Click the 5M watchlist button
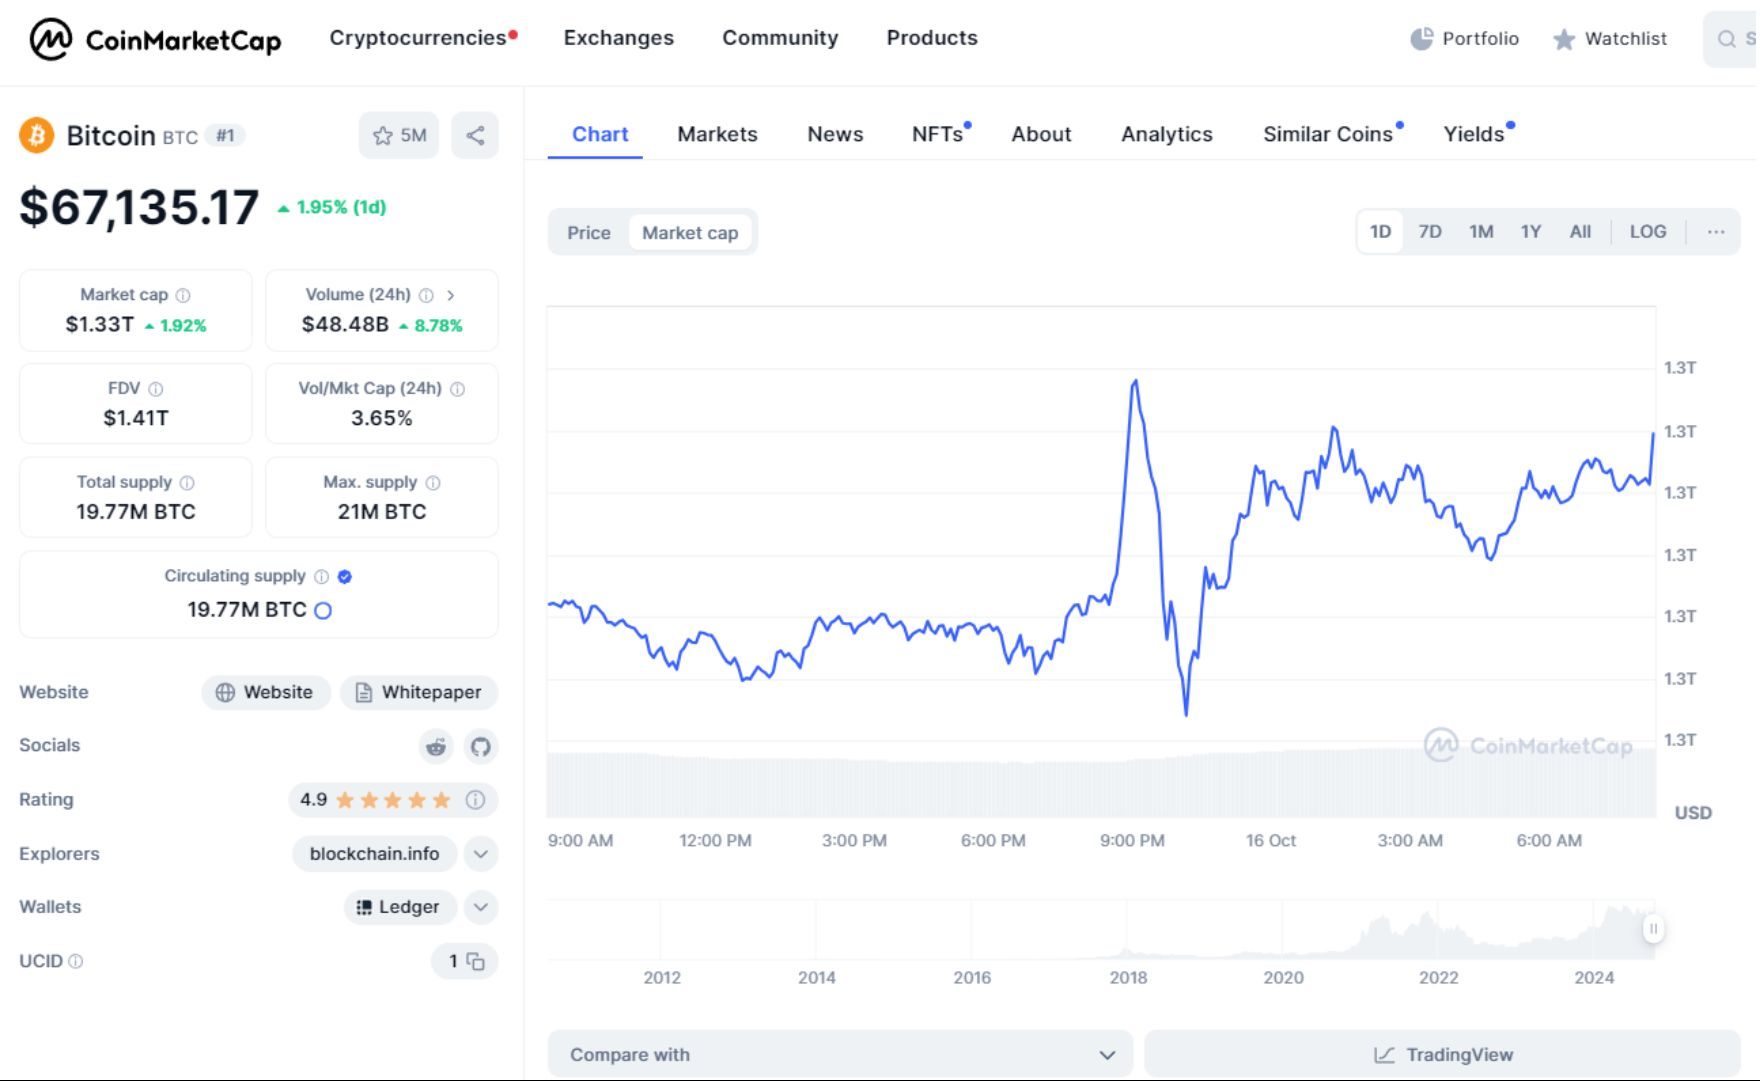This screenshot has width=1760, height=1081. click(398, 135)
